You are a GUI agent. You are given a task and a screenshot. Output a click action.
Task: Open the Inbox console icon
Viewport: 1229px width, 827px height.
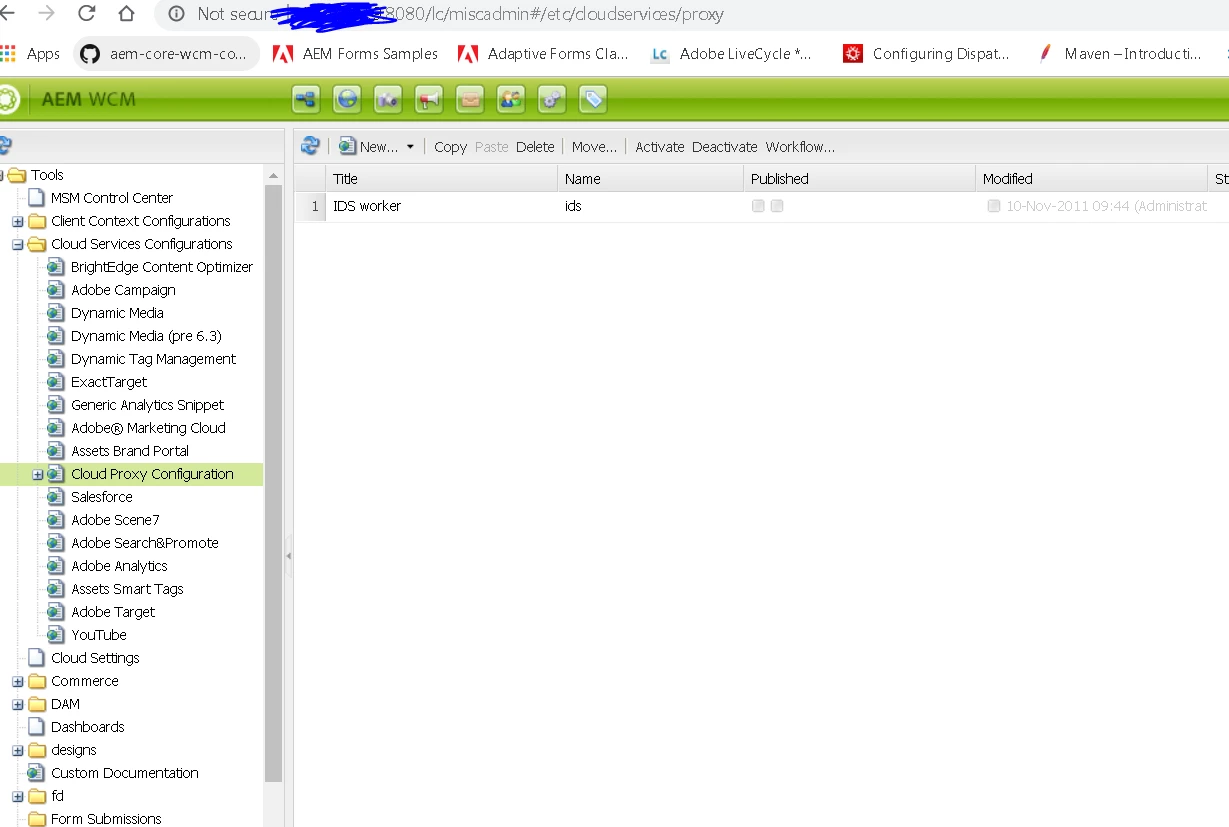pyautogui.click(x=470, y=100)
